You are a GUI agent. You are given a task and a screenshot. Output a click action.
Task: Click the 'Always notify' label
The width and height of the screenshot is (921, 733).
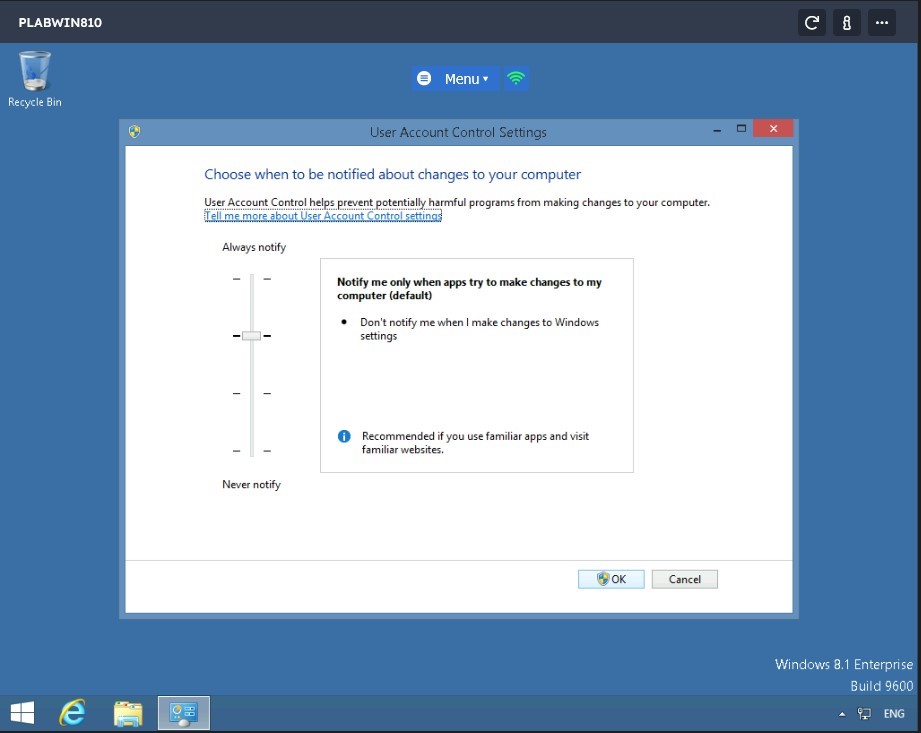(254, 247)
